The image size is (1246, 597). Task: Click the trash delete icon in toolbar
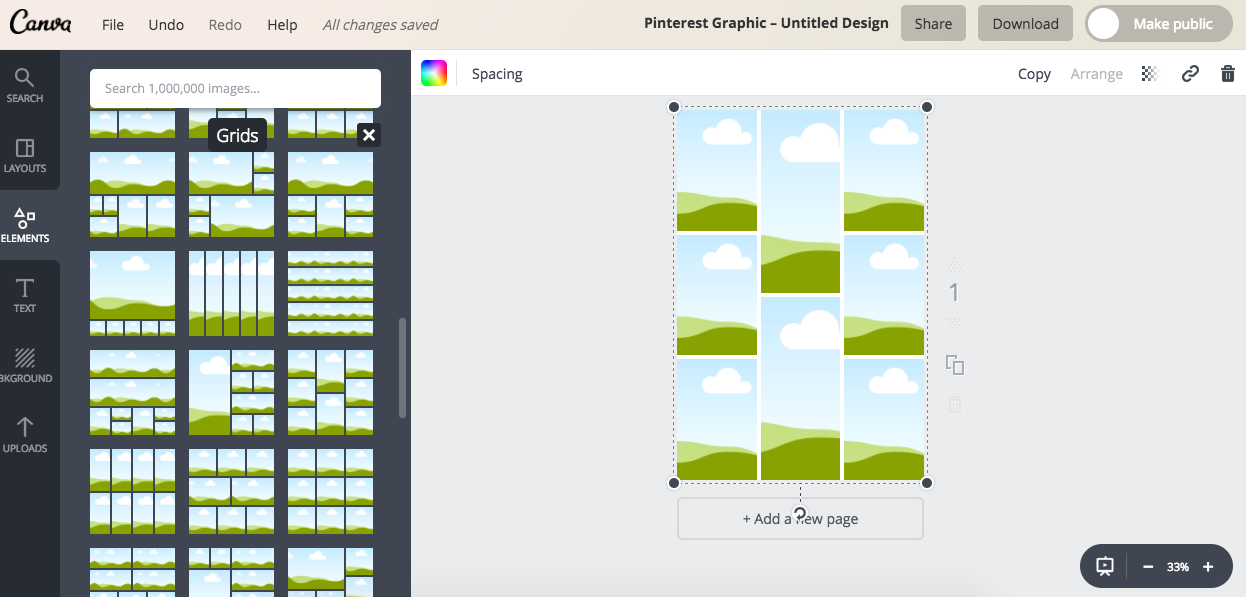(1228, 73)
